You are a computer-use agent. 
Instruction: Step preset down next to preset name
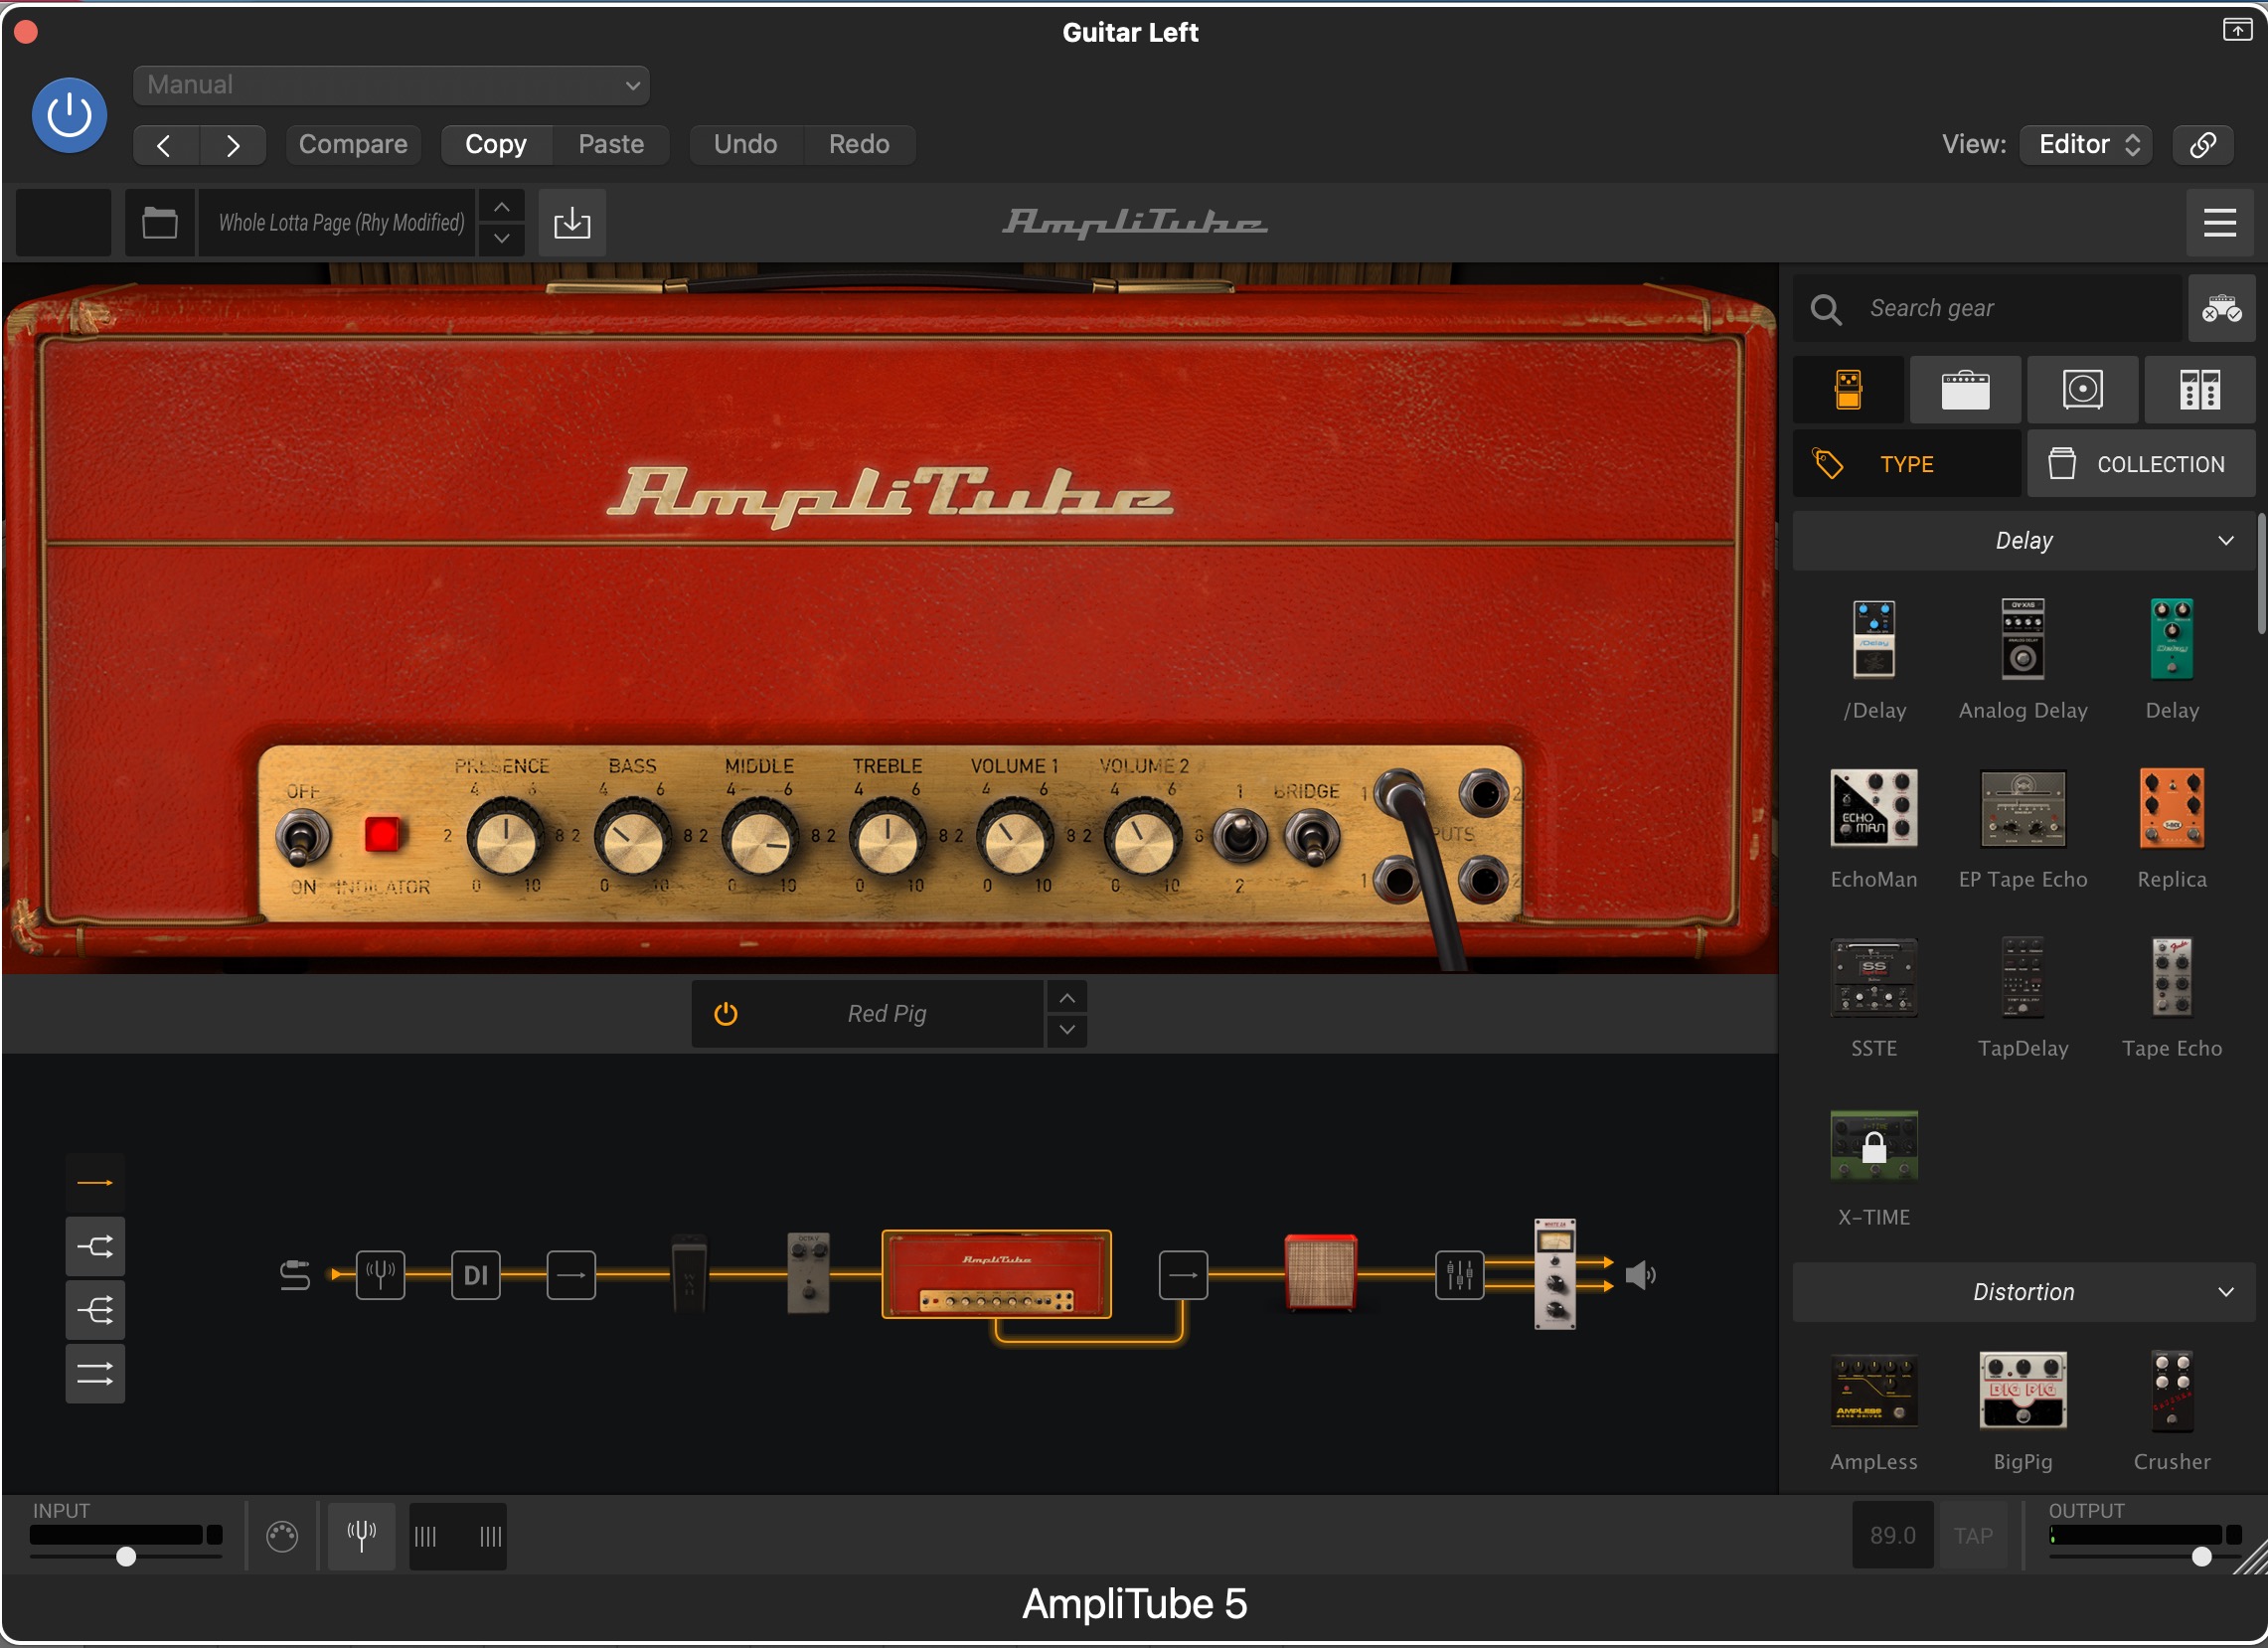tap(502, 238)
